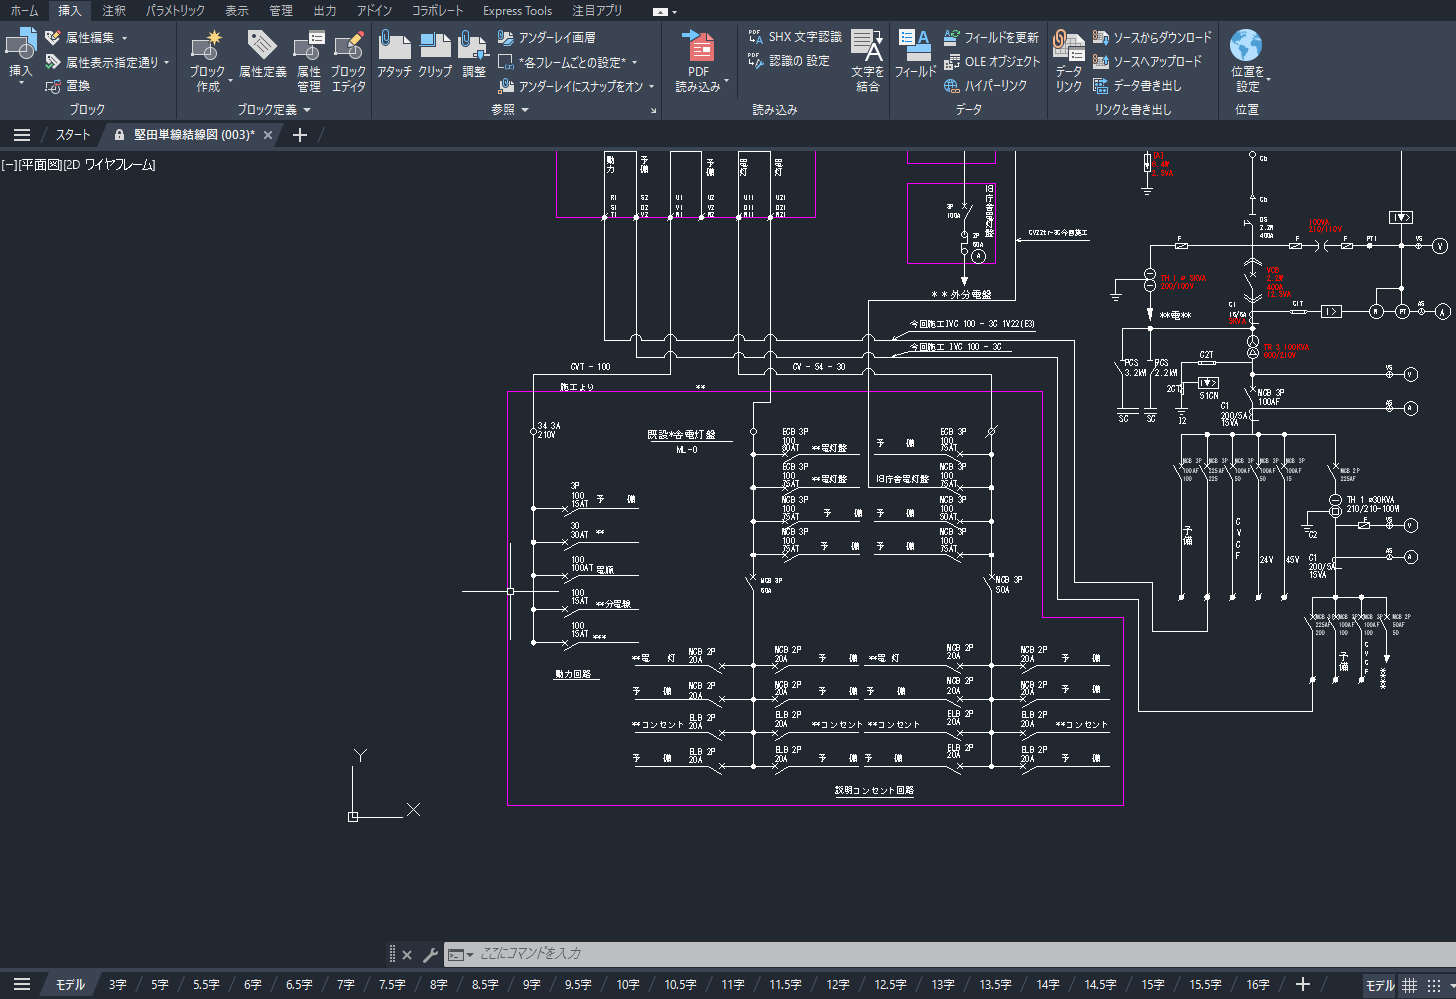Viewport: 1456px width, 999px height.
Task: Open the 5.5字 layout tab
Action: [x=206, y=985]
